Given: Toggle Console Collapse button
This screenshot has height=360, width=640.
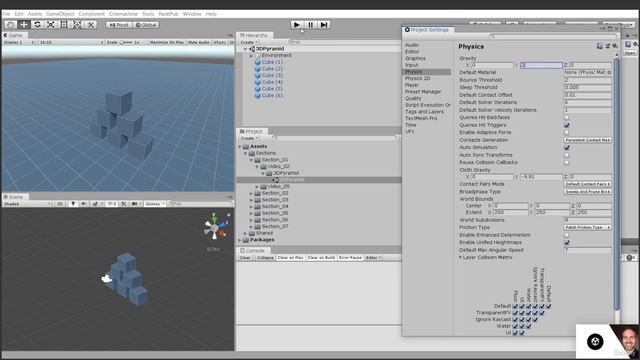Looking at the screenshot, I should pos(265,258).
